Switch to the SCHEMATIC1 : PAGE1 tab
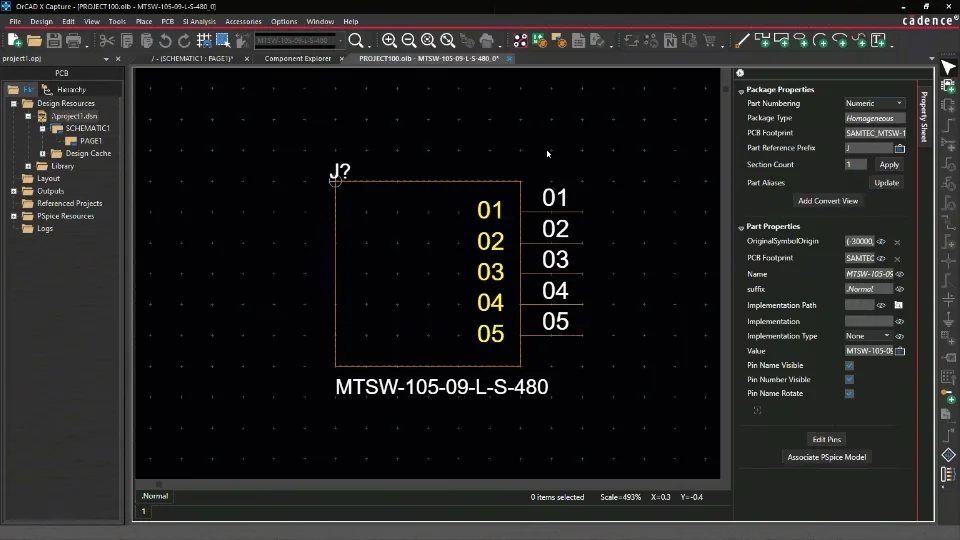 (x=192, y=59)
